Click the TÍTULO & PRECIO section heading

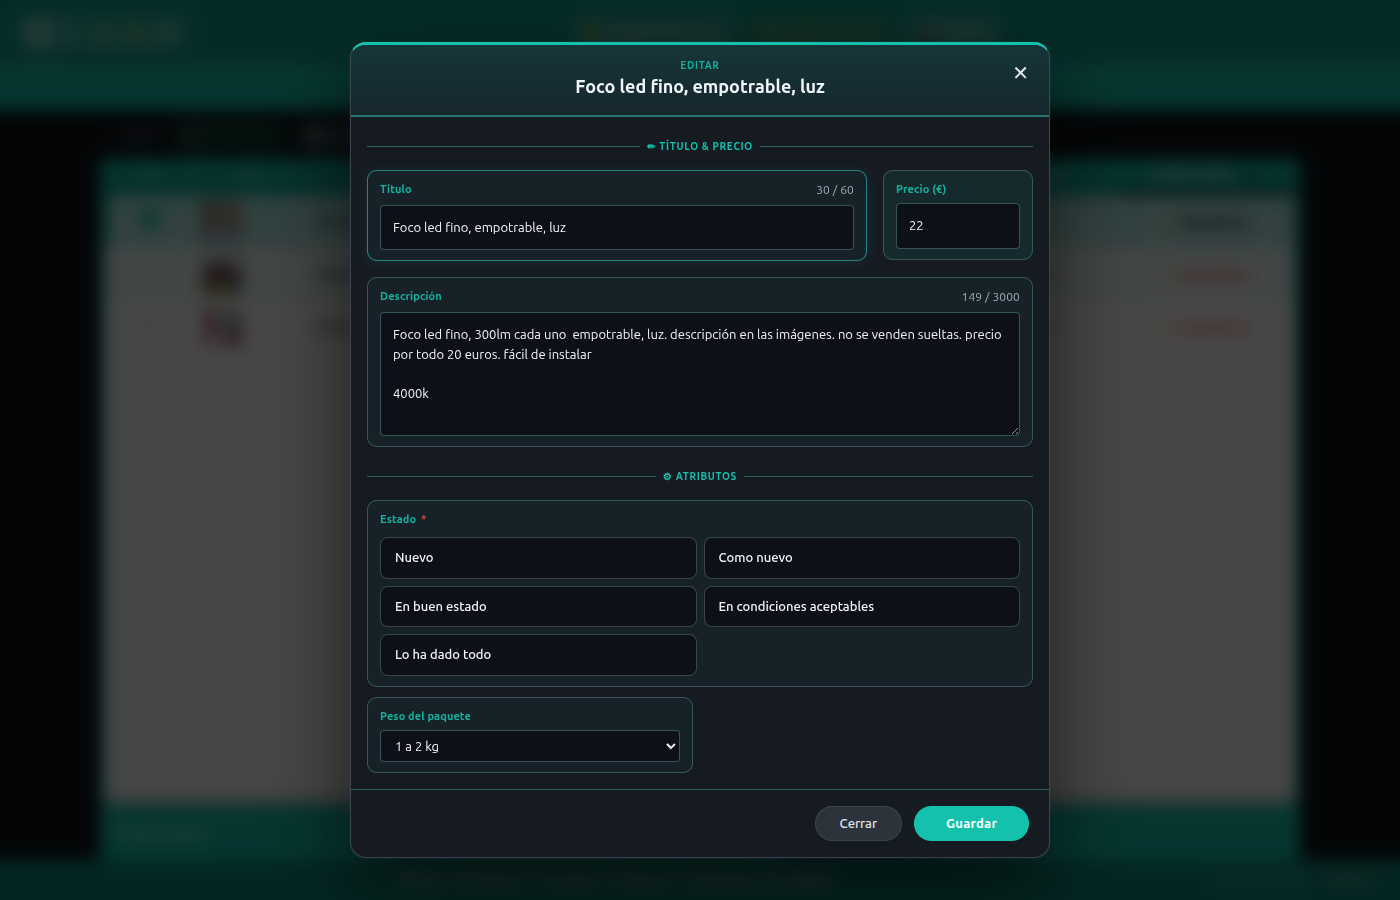point(700,146)
